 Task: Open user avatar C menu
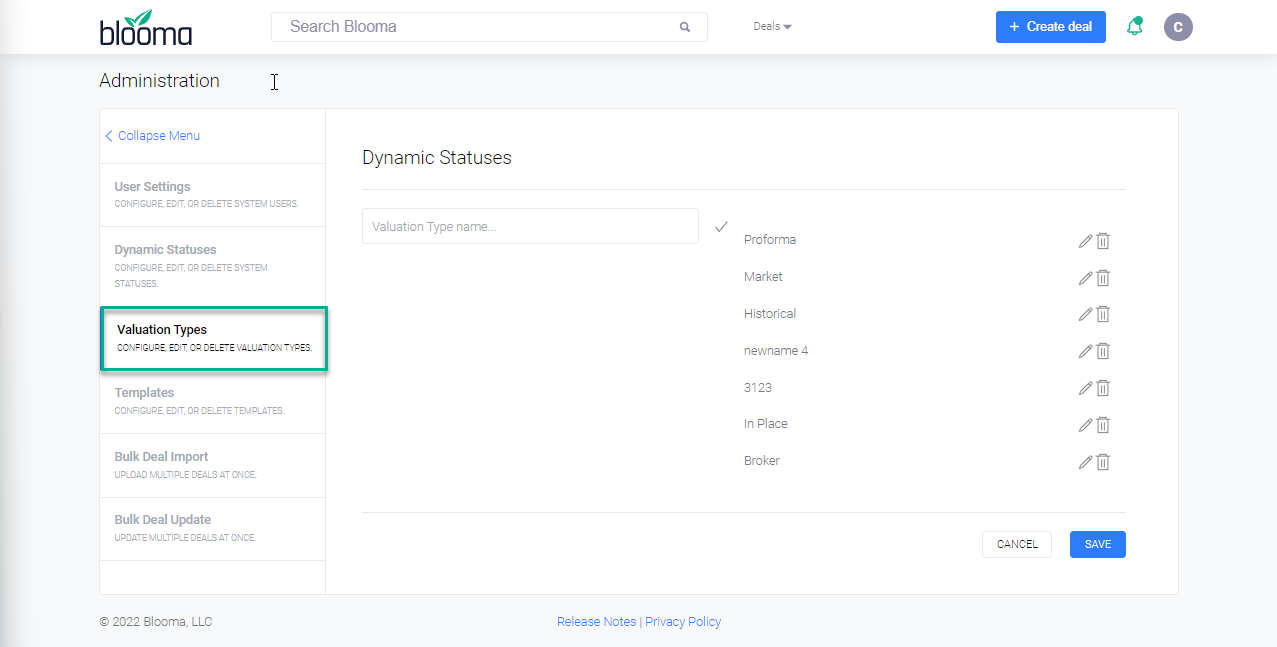point(1178,27)
